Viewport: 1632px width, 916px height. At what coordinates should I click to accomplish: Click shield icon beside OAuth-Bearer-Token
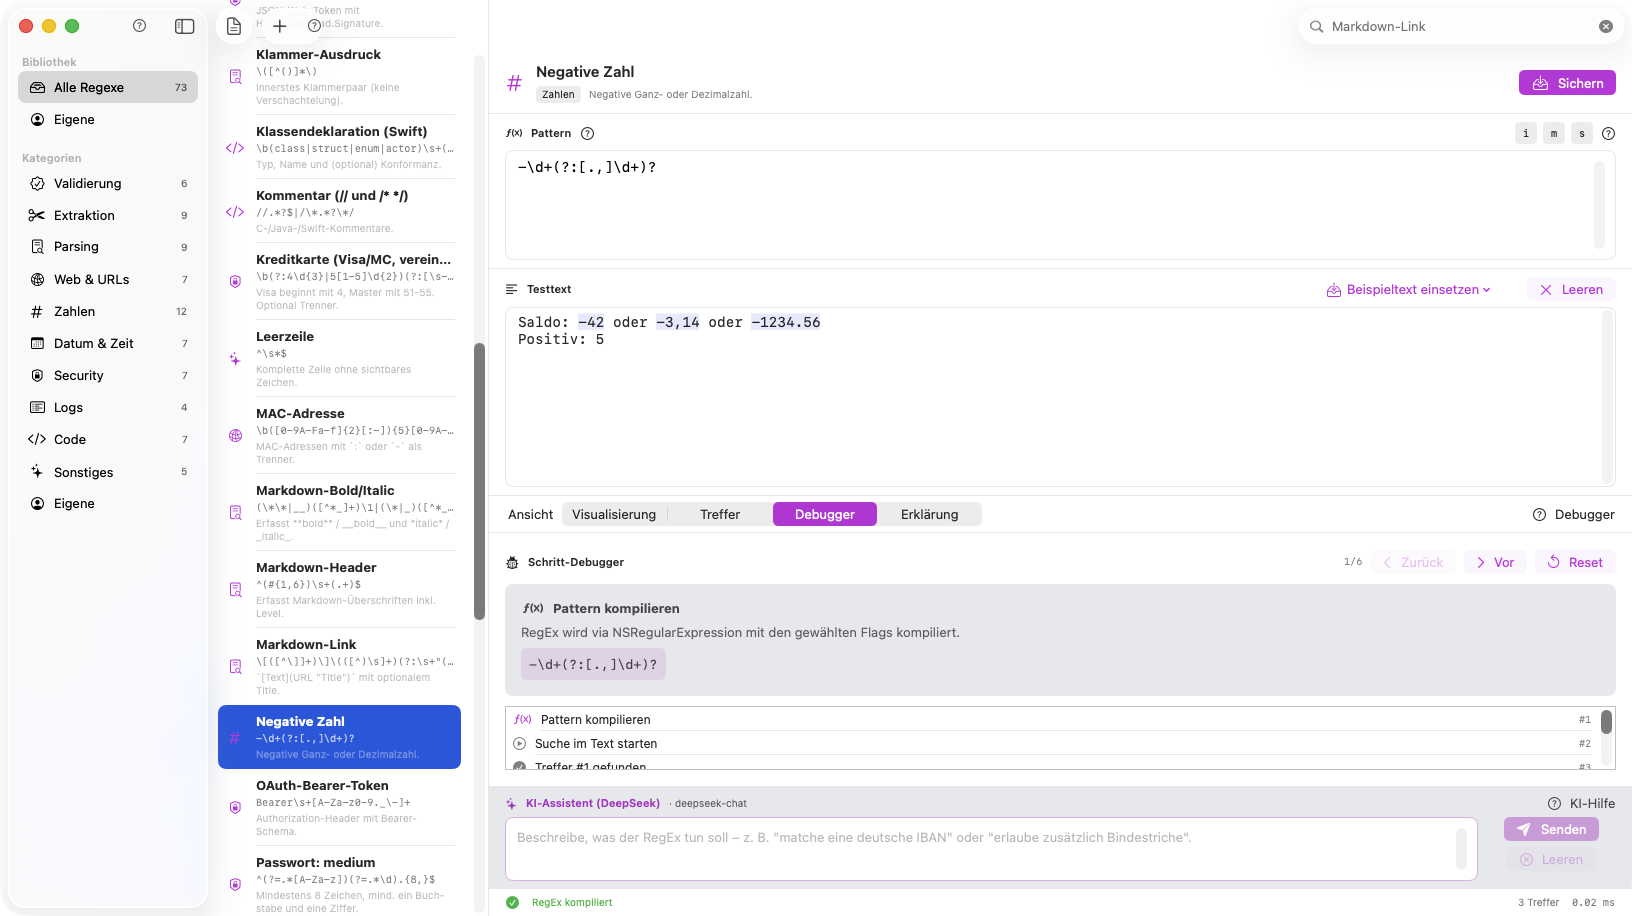pos(235,808)
